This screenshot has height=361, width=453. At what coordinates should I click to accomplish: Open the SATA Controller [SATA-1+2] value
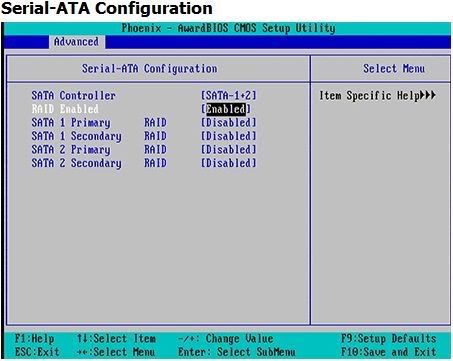point(229,96)
